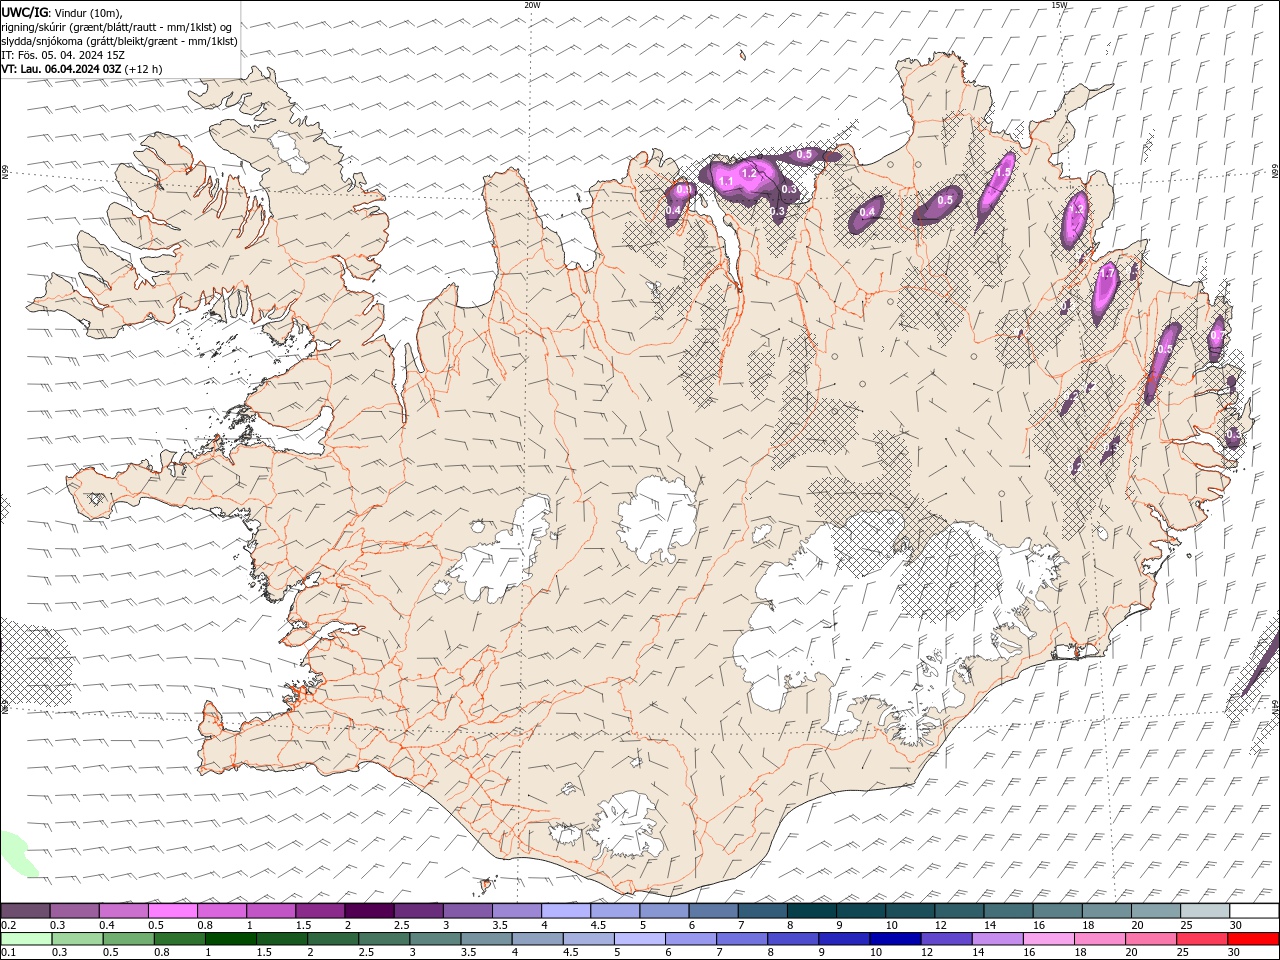This screenshot has height=960, width=1280.
Task: Pick the darkest green swatch in the bottom legend row
Action: click(231, 938)
